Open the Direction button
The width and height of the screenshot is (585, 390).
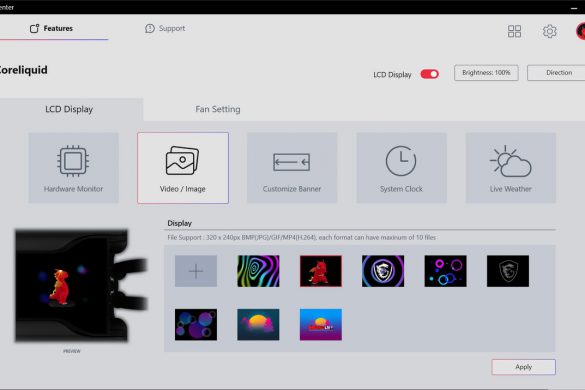[556, 73]
